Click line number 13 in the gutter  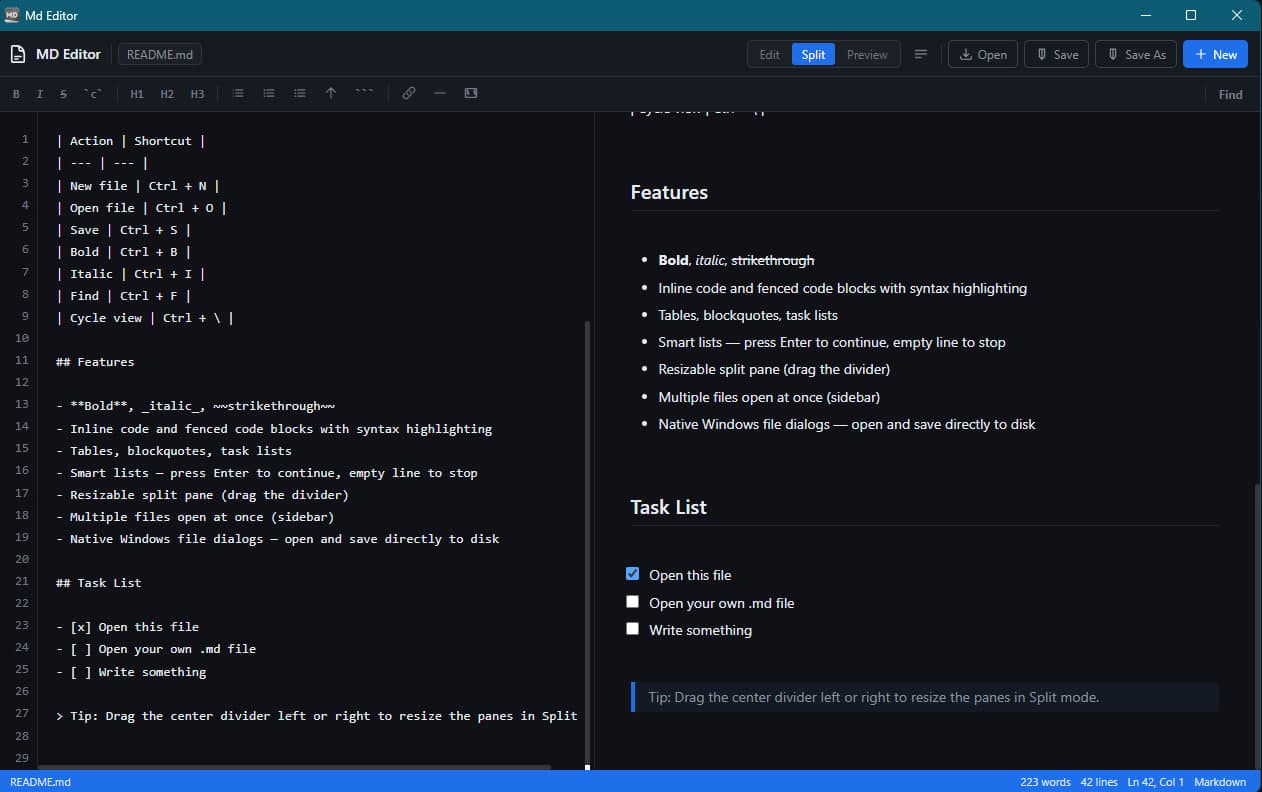pyautogui.click(x=22, y=404)
